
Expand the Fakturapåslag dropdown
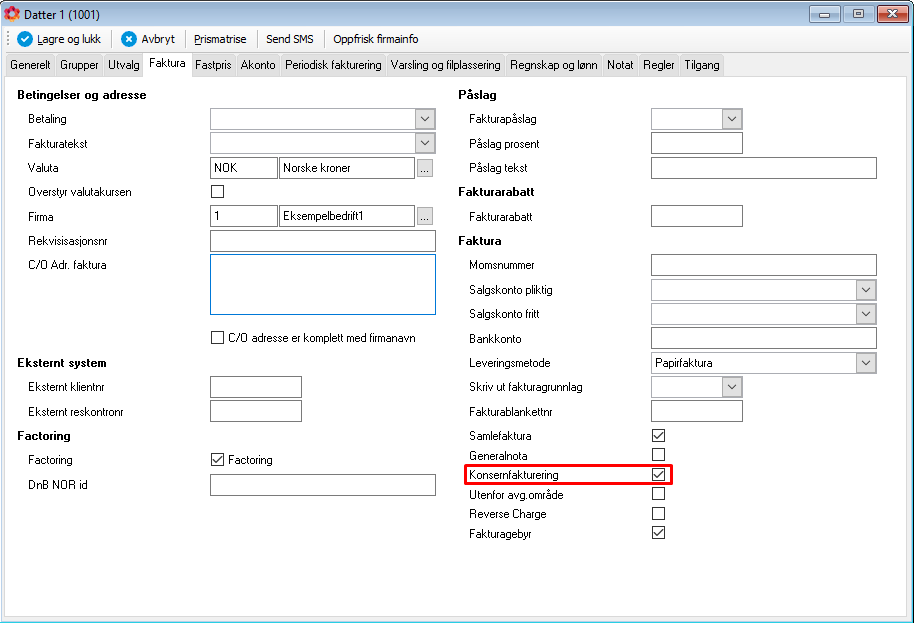tap(732, 119)
